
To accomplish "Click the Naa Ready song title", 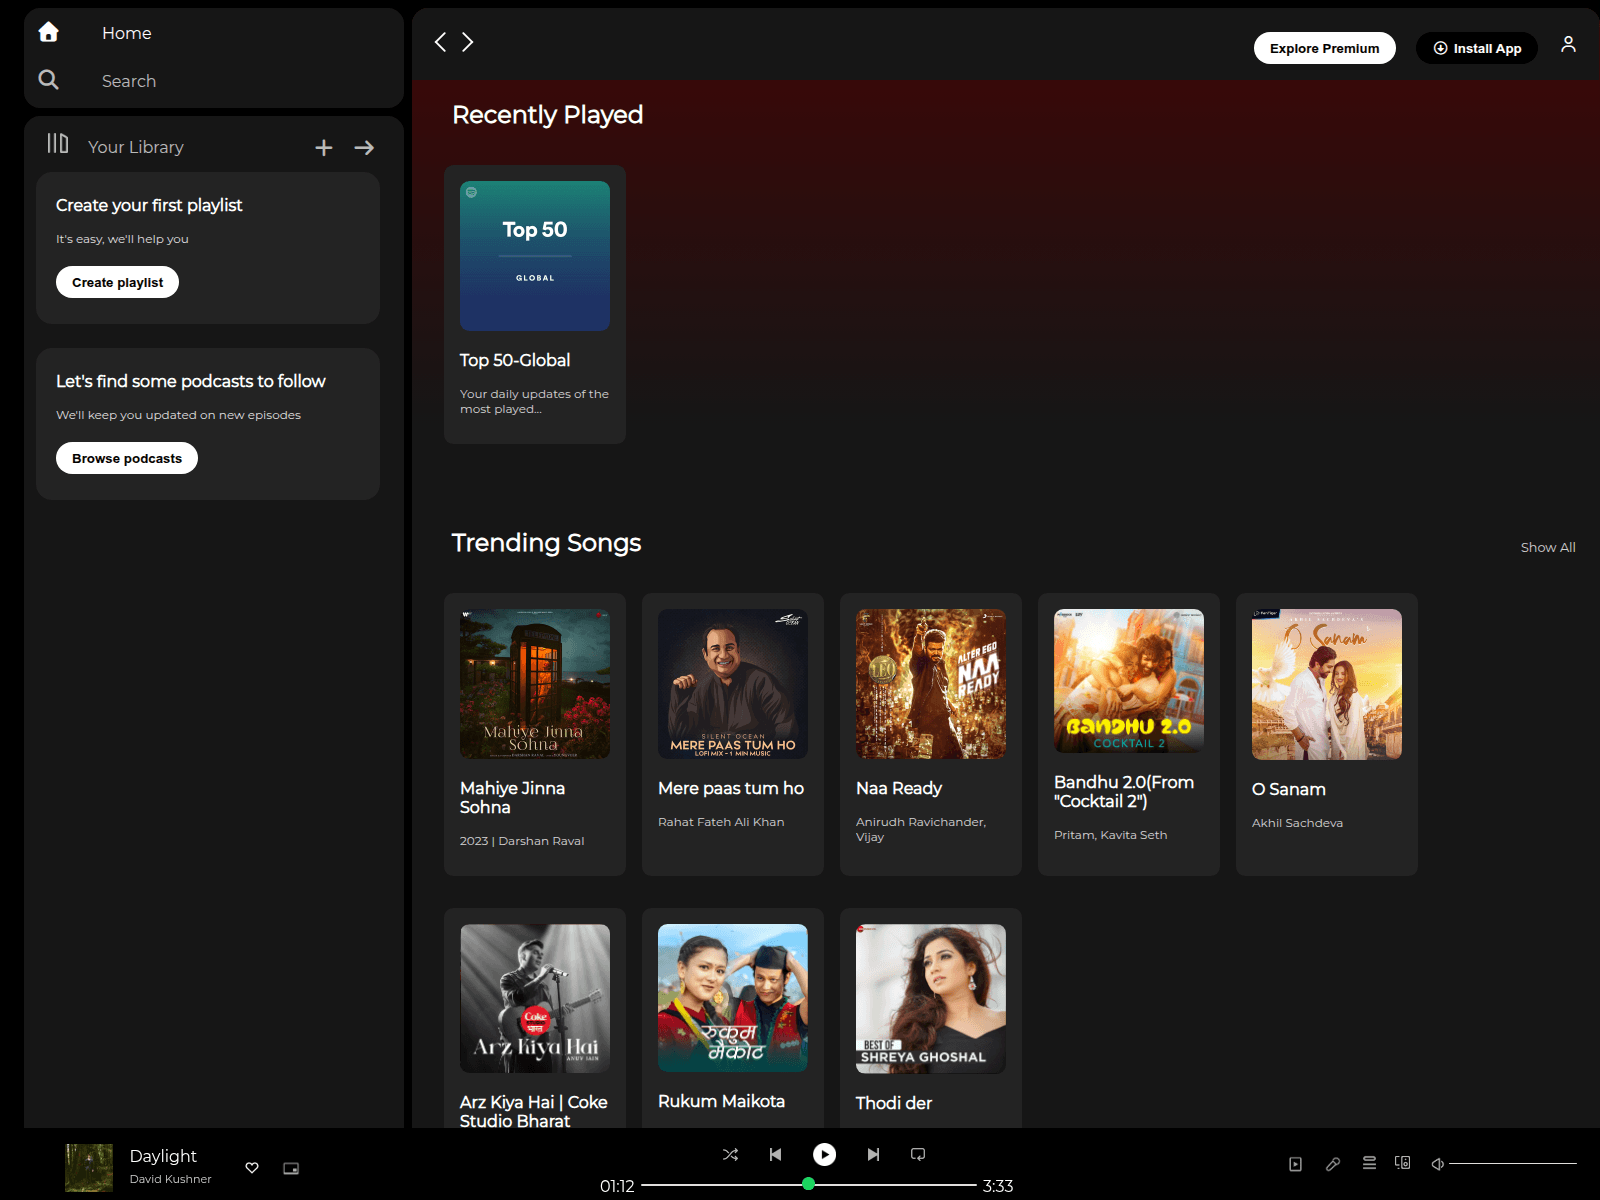I will [x=899, y=788].
